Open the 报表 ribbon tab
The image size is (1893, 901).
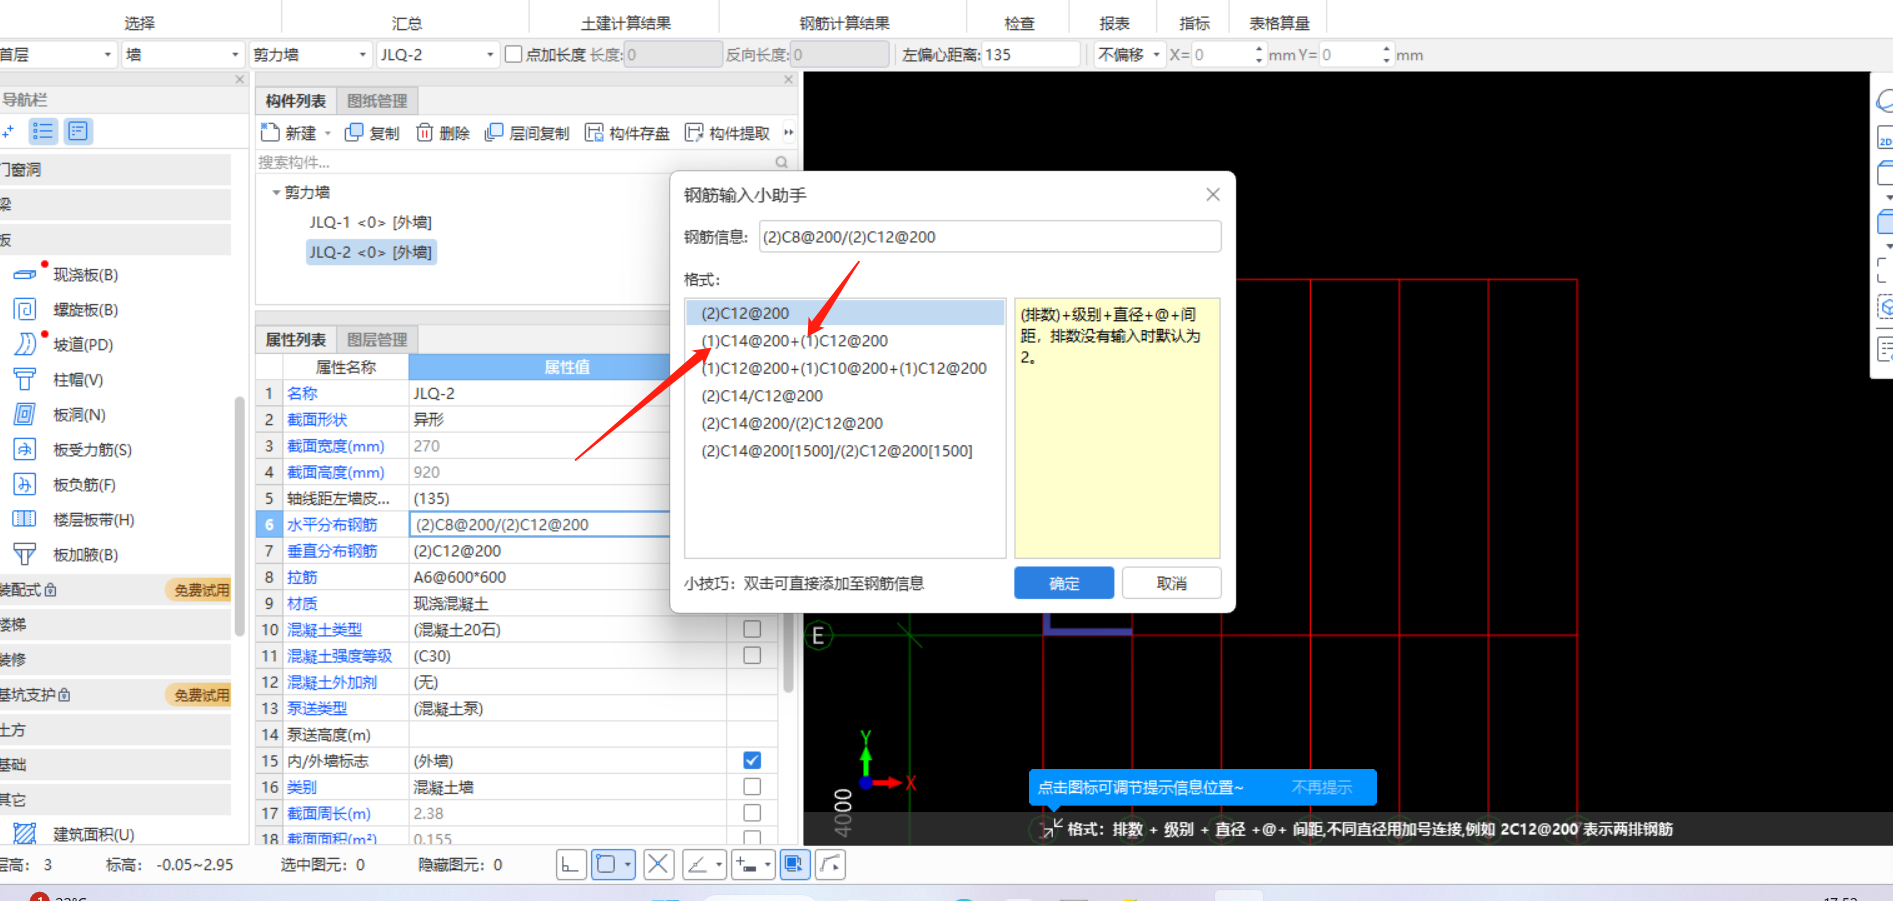tap(1114, 23)
